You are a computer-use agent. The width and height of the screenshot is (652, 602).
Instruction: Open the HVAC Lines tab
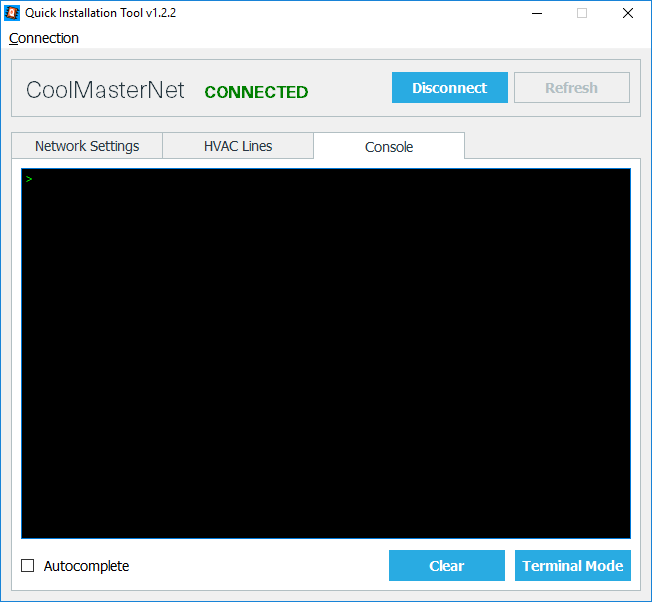238,146
